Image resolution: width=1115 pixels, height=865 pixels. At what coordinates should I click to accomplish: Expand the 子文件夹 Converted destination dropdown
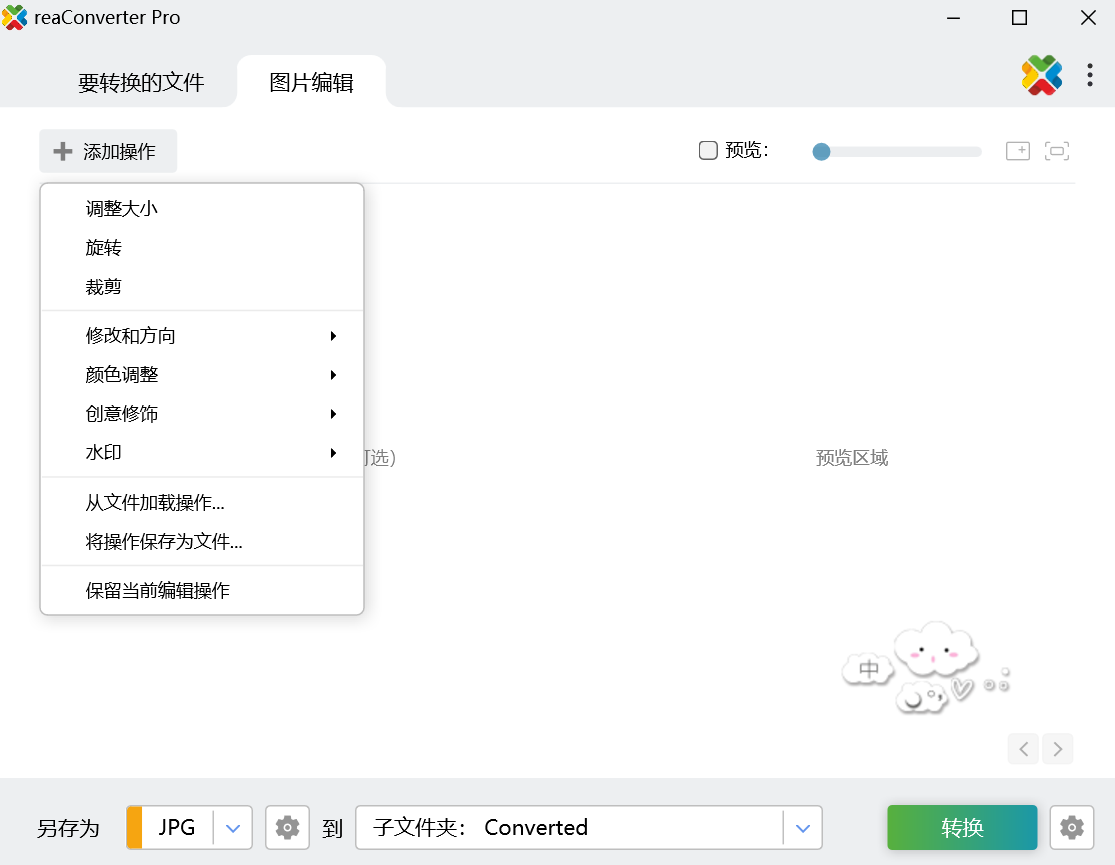click(802, 827)
